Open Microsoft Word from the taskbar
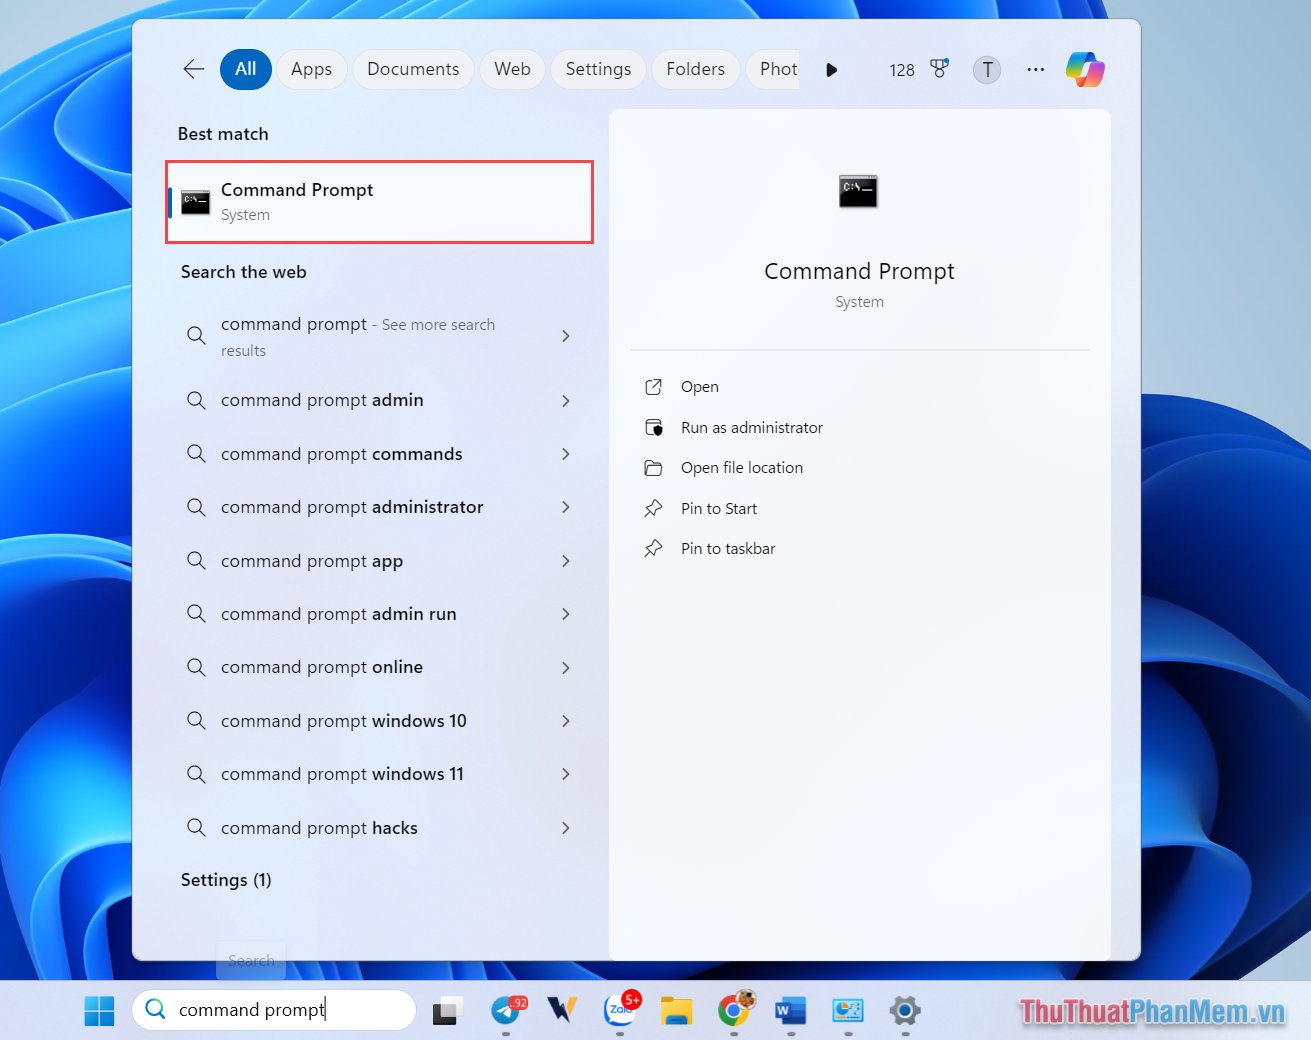The image size is (1311, 1040). point(790,1010)
